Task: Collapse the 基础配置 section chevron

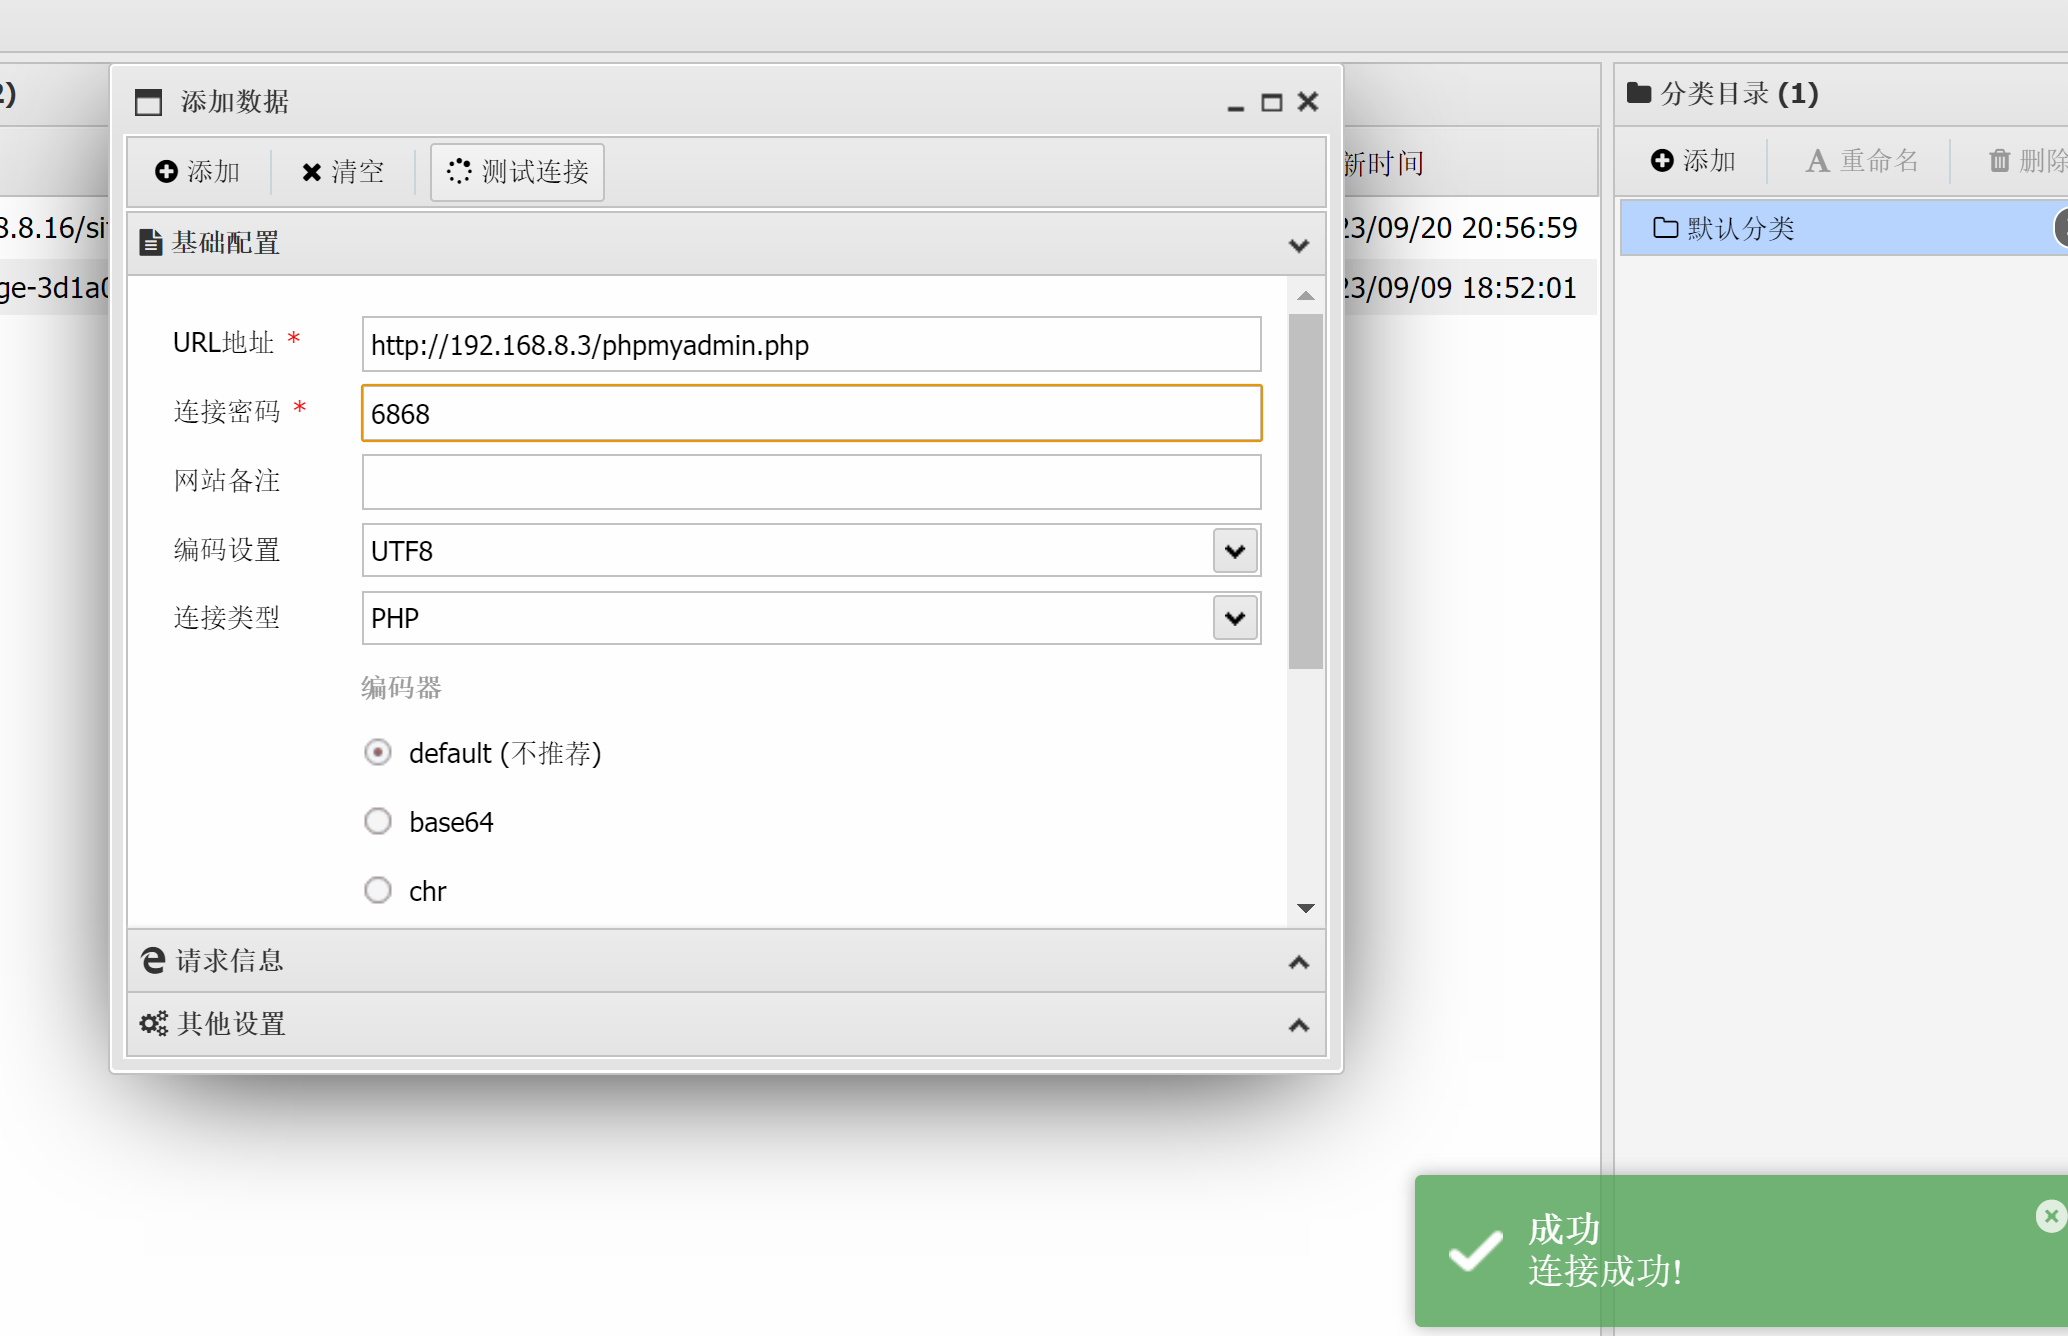Action: (x=1298, y=244)
